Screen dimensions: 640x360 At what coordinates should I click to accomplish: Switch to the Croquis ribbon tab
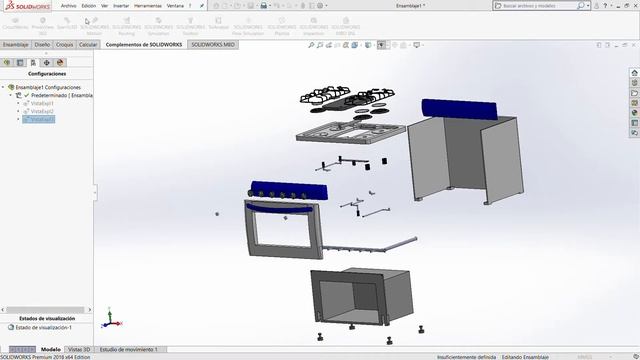click(64, 44)
